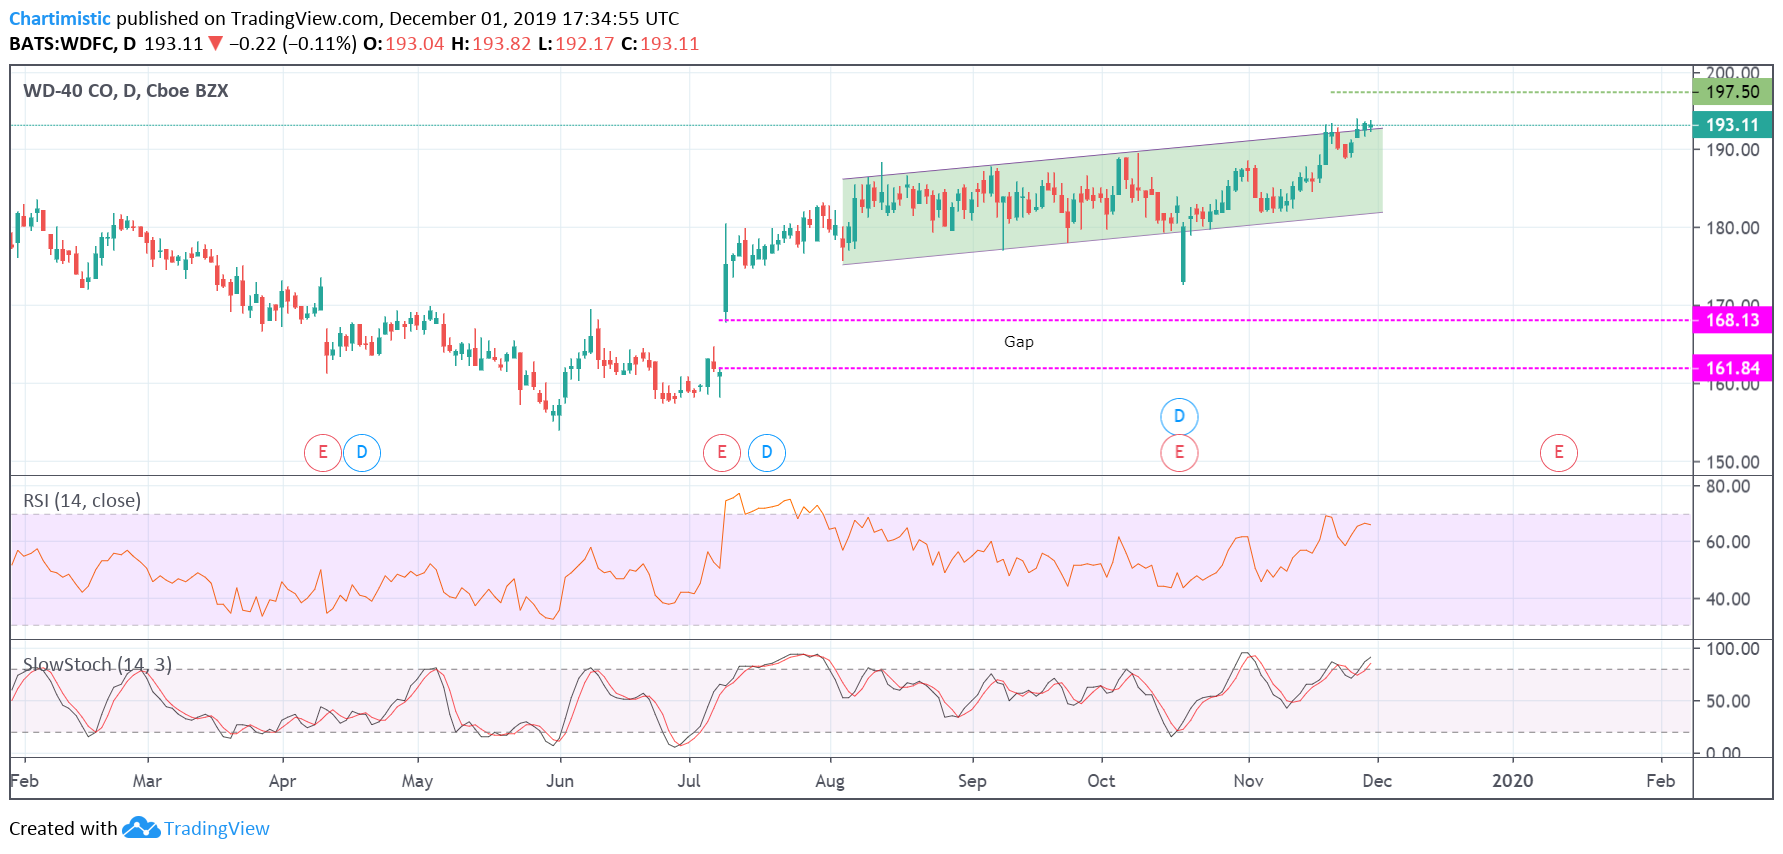This screenshot has width=1783, height=854.
Task: Click the April dividend D marker
Action: (362, 452)
